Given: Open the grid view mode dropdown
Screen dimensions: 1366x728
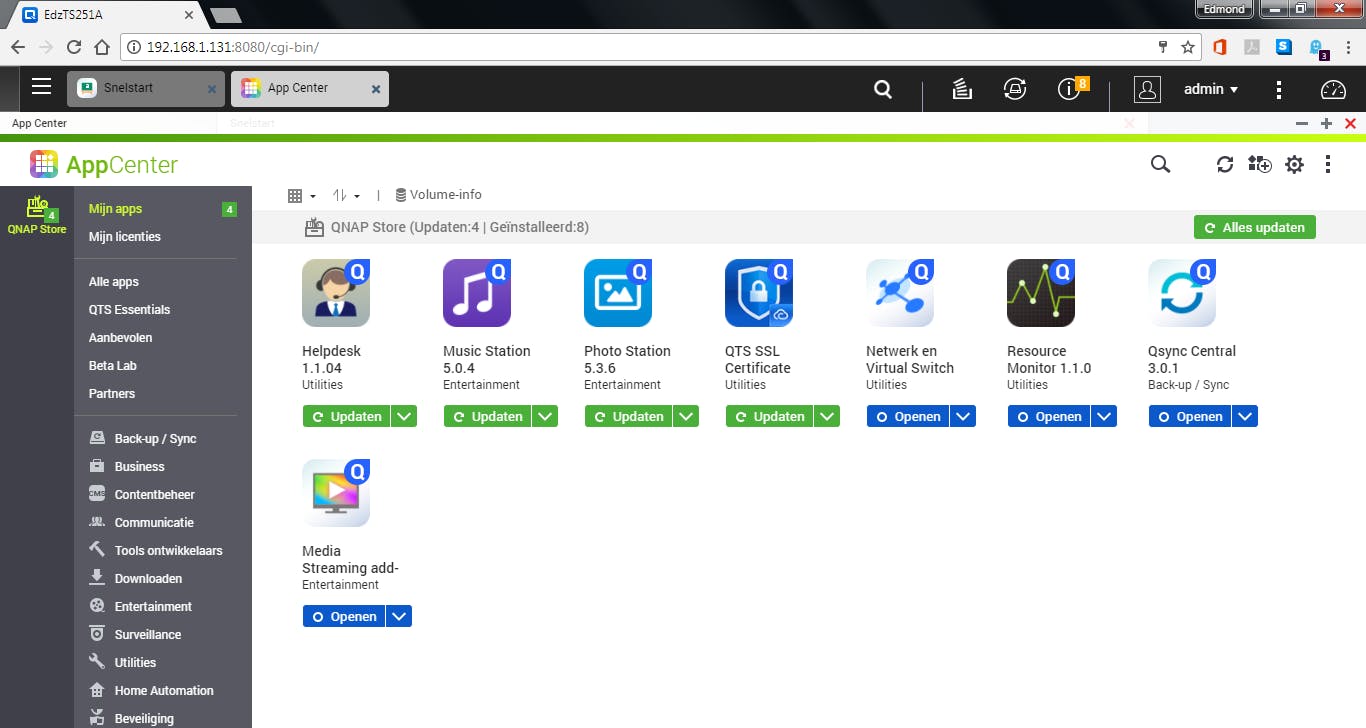Looking at the screenshot, I should [x=302, y=196].
